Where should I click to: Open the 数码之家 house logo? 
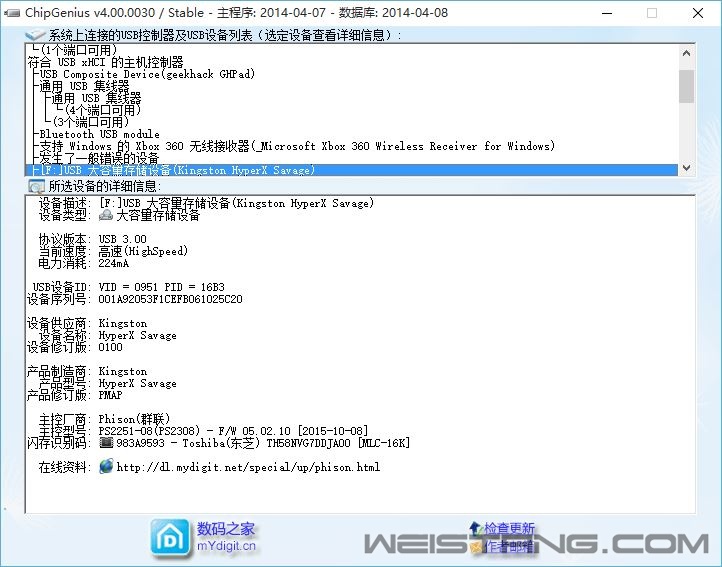coord(170,538)
